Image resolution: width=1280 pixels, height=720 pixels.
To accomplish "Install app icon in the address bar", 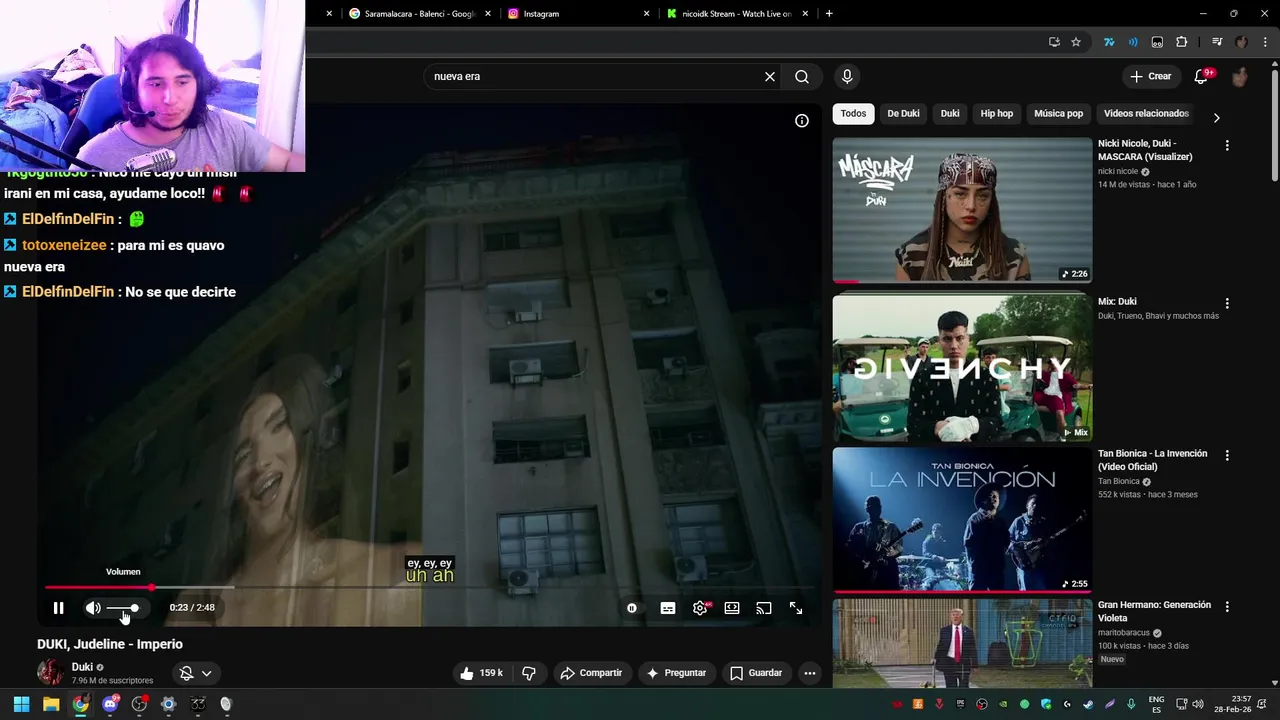I will point(1054,42).
